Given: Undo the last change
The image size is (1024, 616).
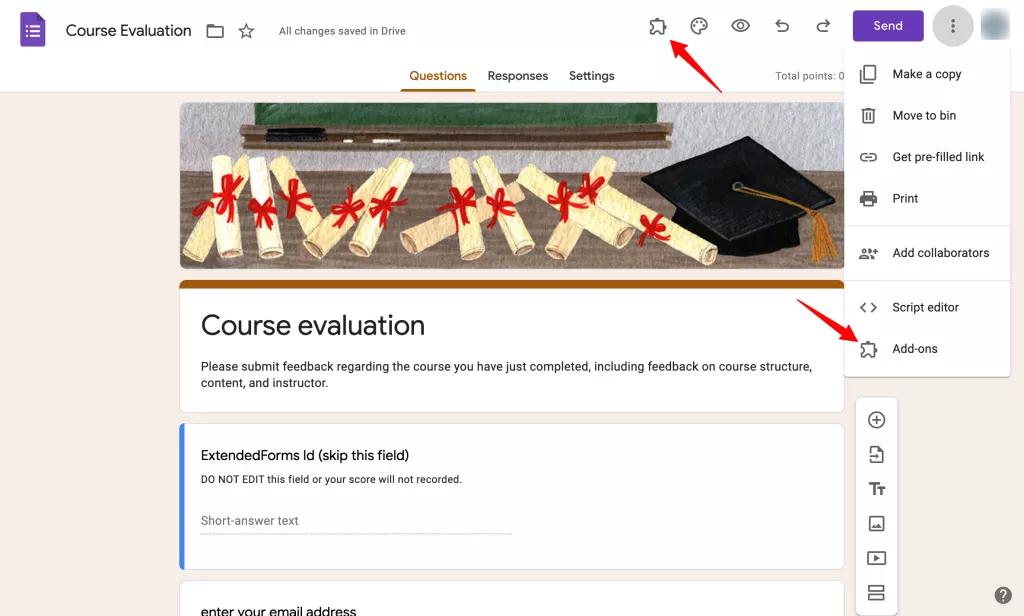Looking at the screenshot, I should [x=782, y=27].
